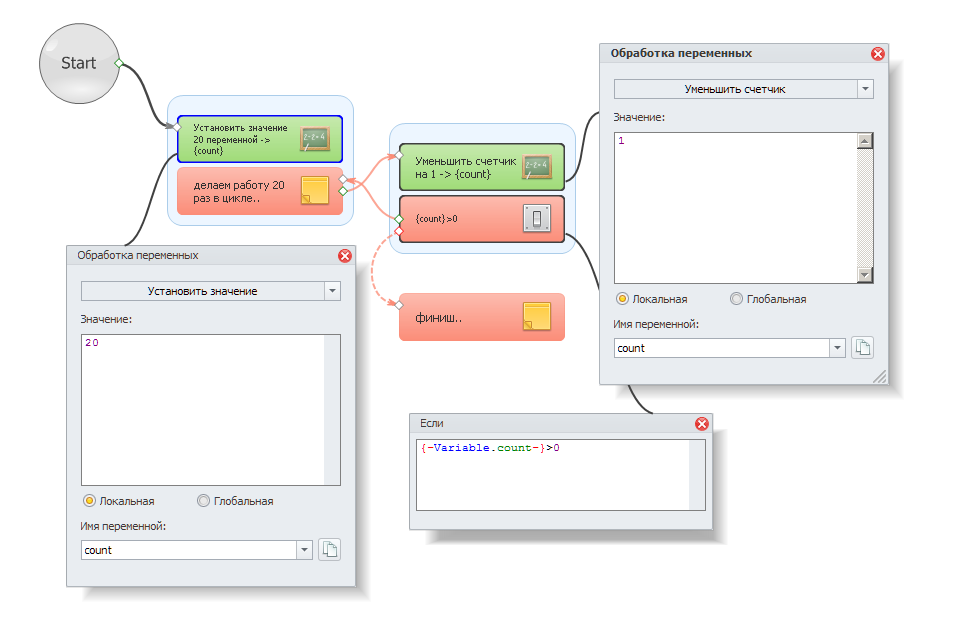The image size is (960, 633).
Task: Open the 'Установить значение' action dropdown
Action: (x=332, y=291)
